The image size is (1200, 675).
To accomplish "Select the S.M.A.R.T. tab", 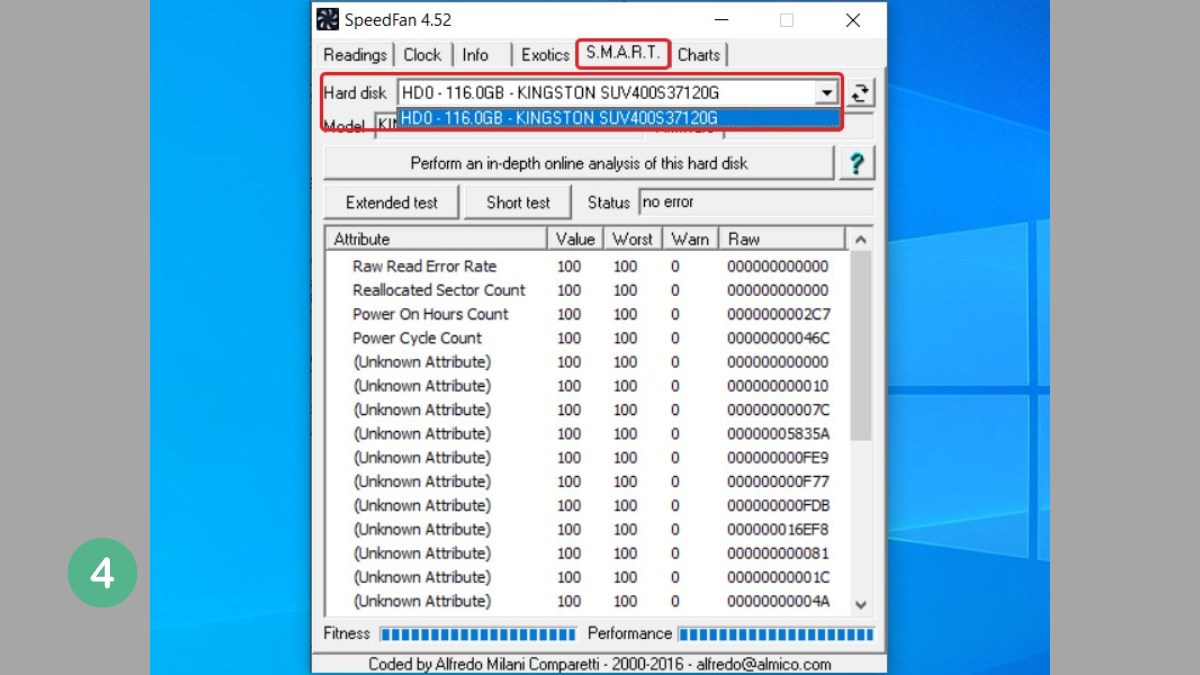I will pyautogui.click(x=623, y=53).
